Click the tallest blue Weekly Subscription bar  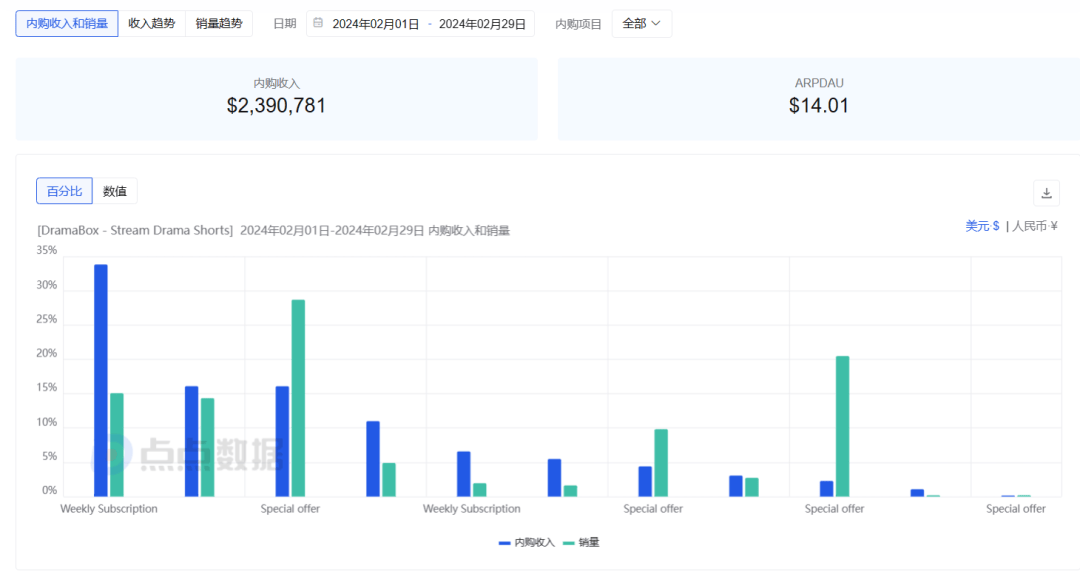tap(100, 380)
